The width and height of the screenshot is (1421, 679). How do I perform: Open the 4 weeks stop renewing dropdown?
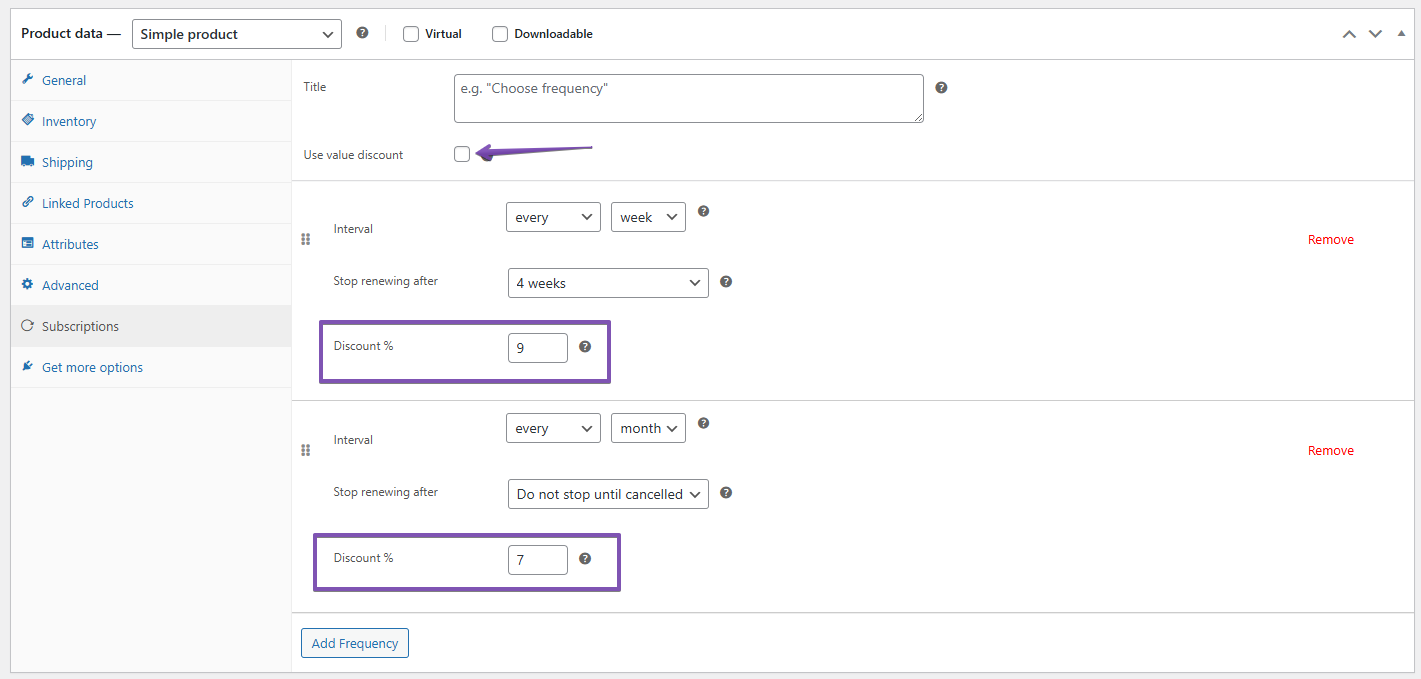[608, 283]
